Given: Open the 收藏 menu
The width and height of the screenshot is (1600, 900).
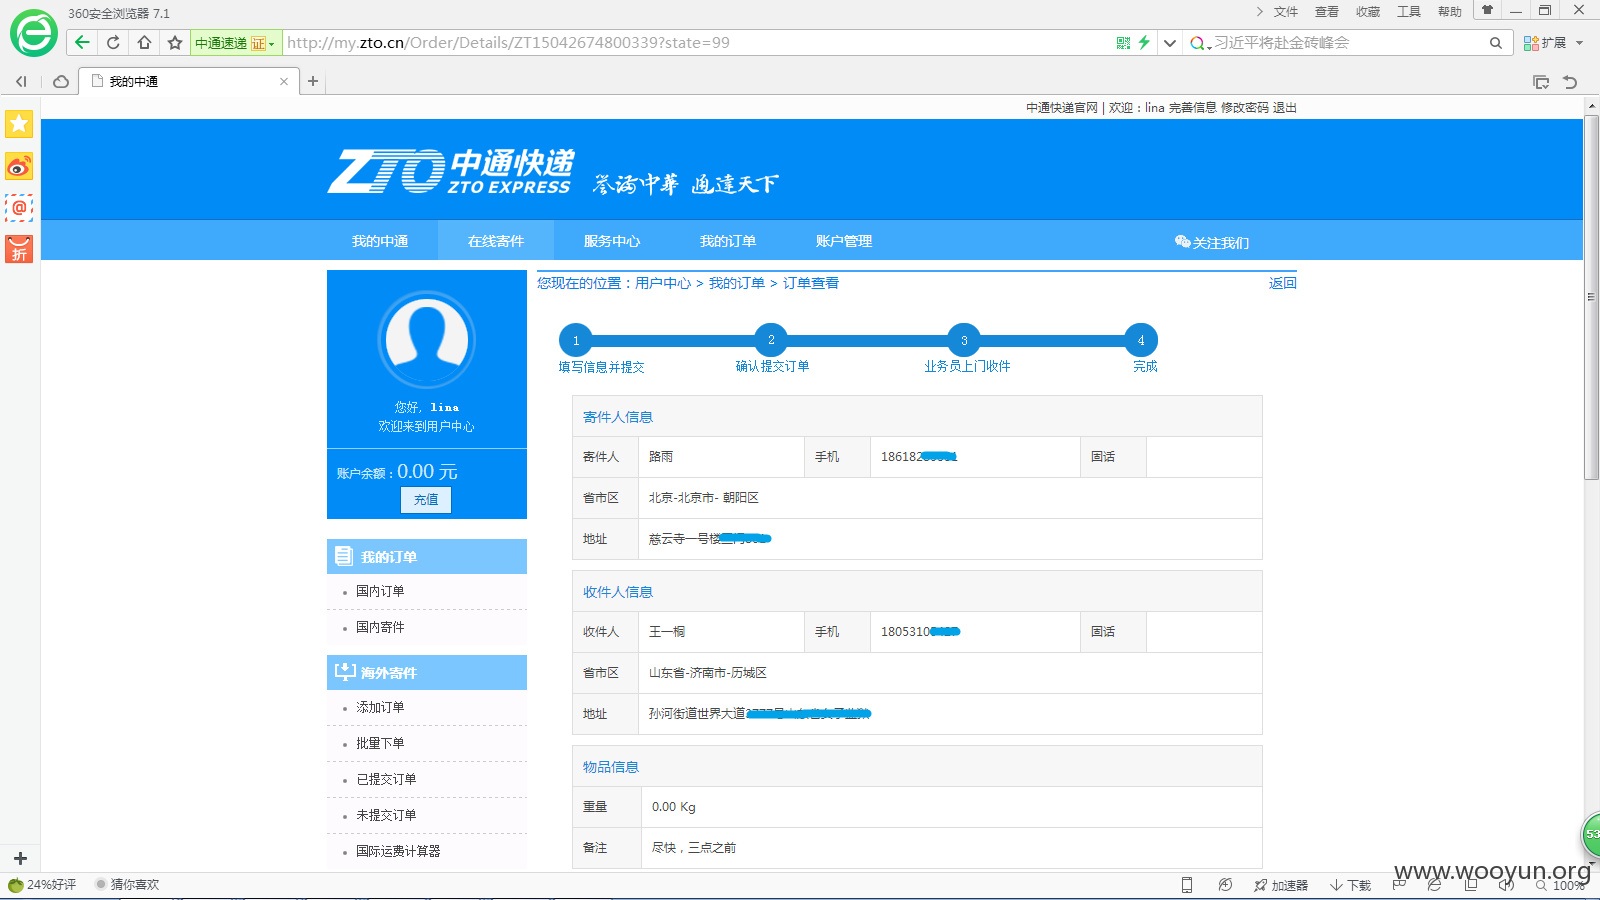Looking at the screenshot, I should coord(1367,12).
